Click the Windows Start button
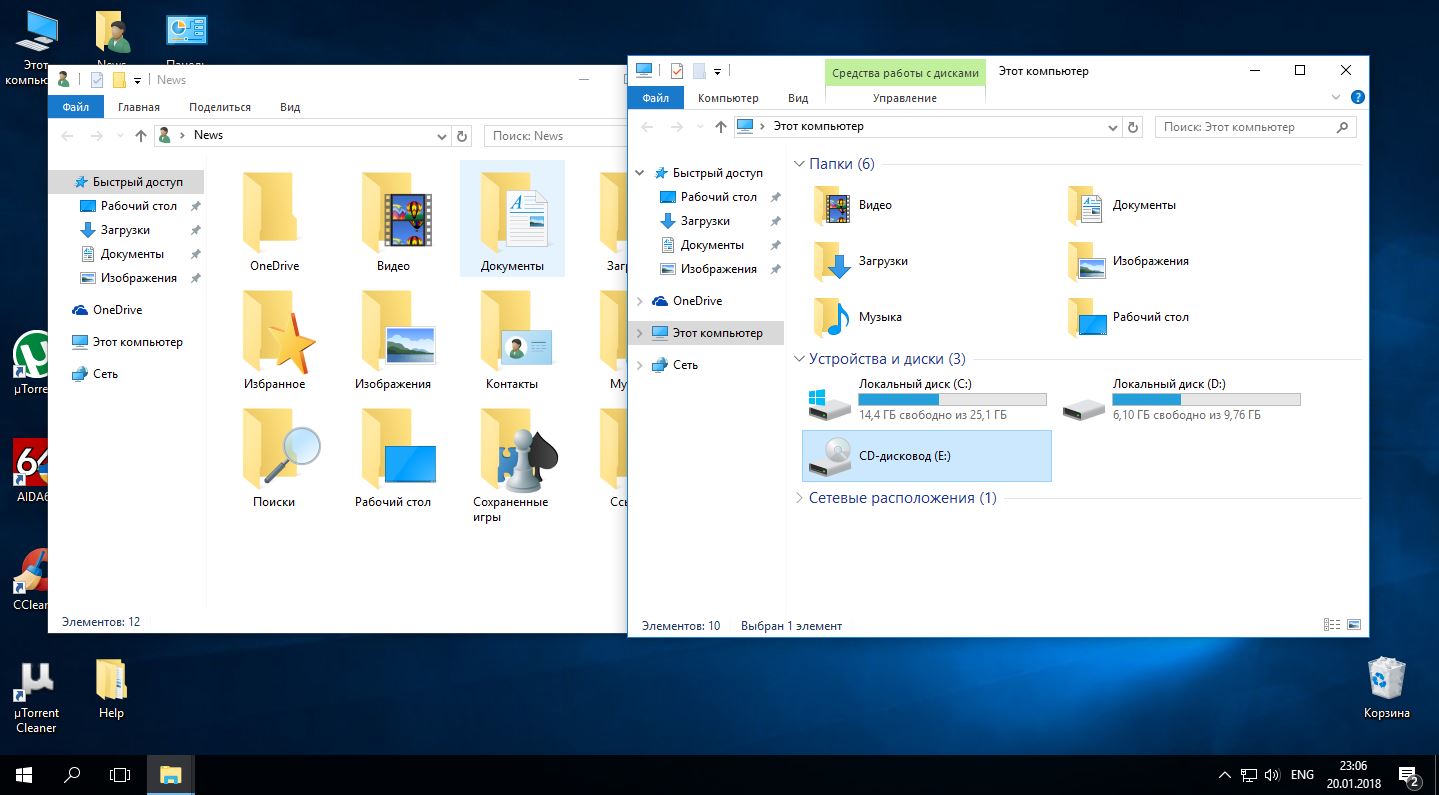The height and width of the screenshot is (795, 1439). tap(23, 774)
